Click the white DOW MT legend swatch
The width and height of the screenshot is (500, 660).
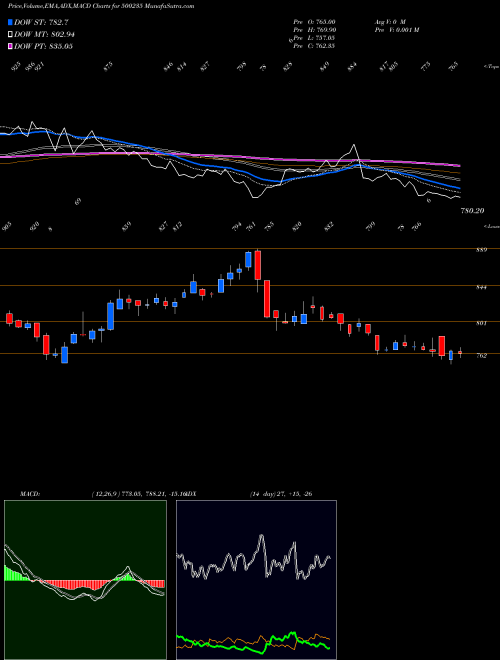click(10, 35)
